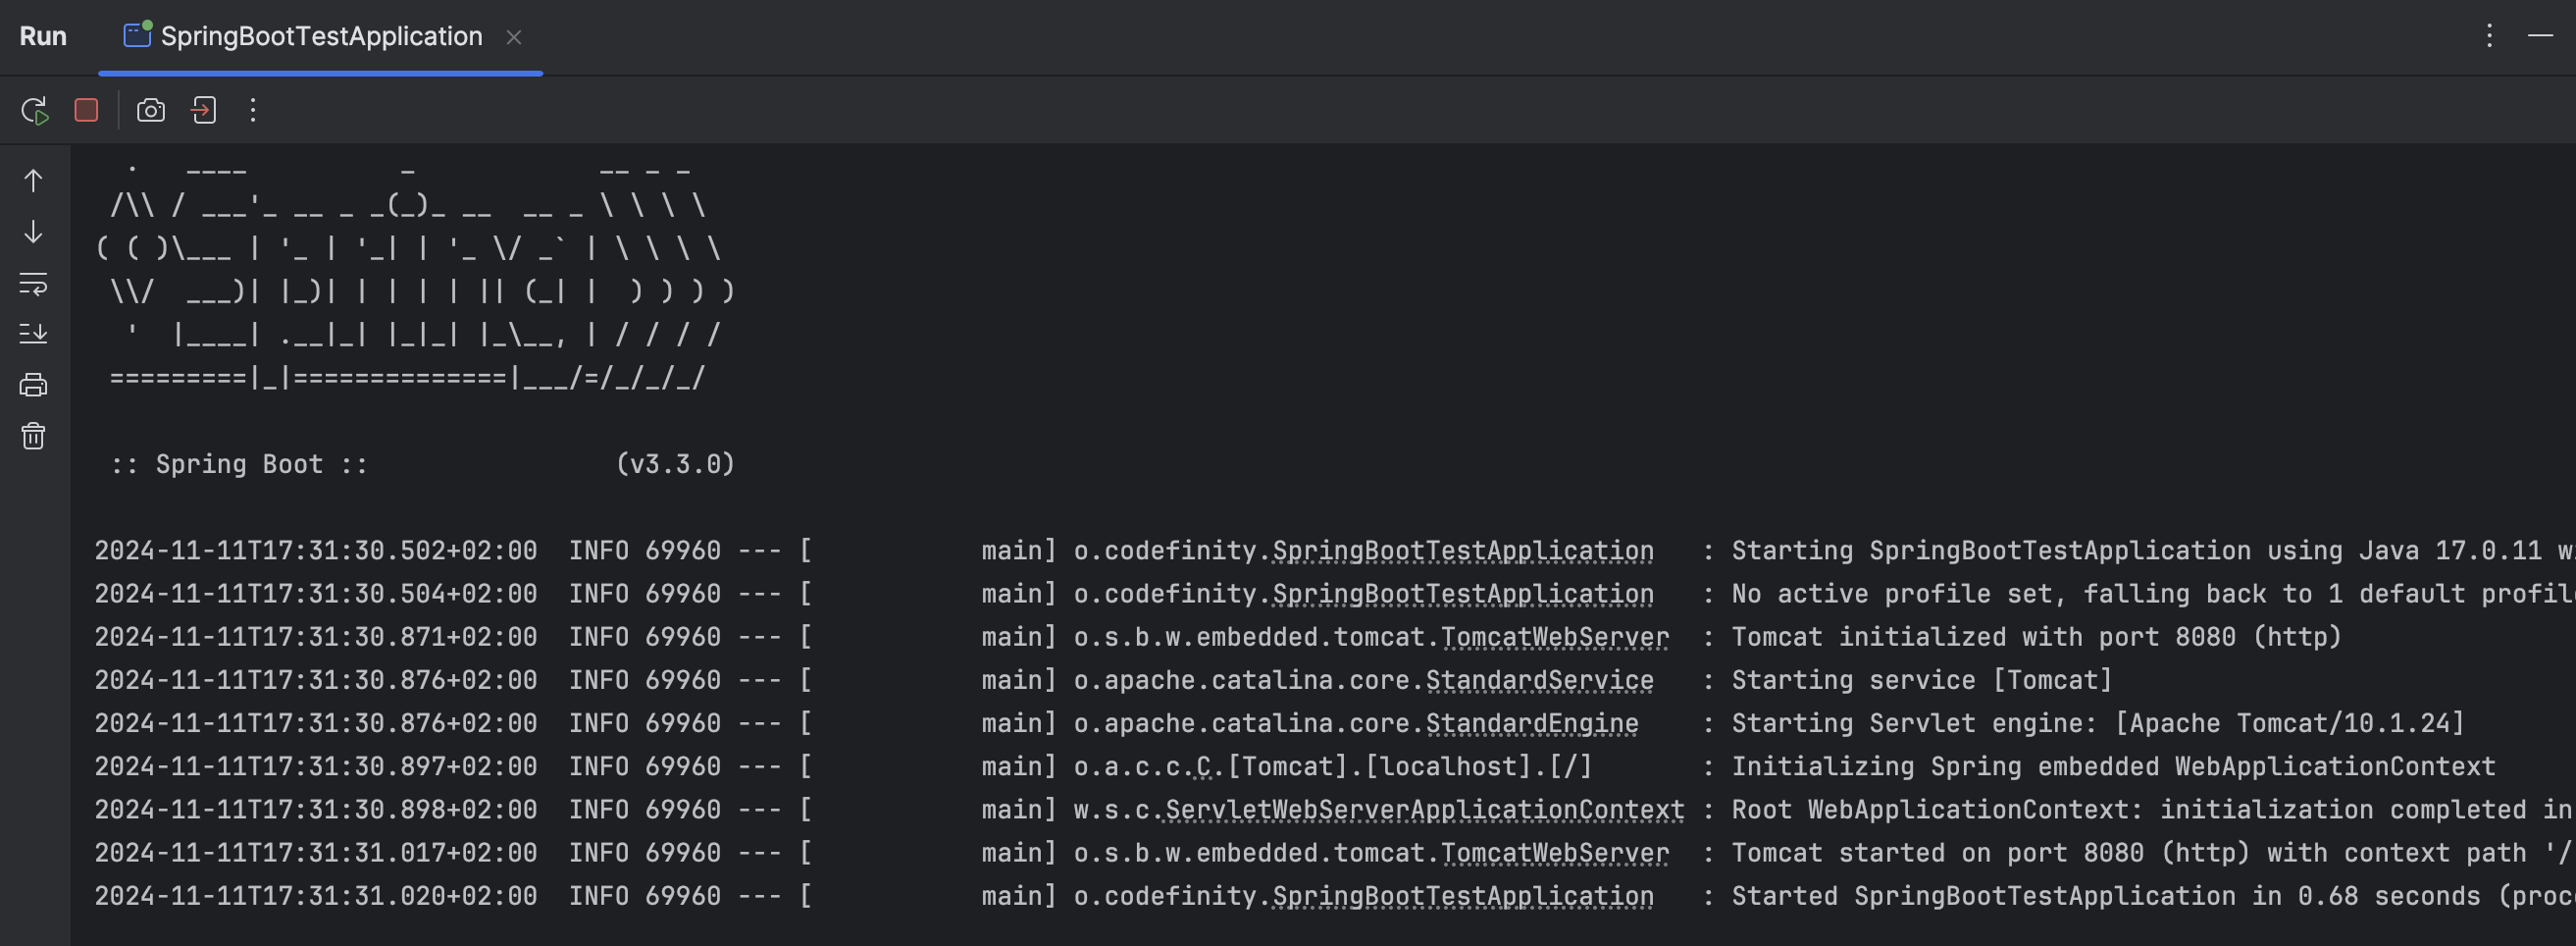Click the Spring Boot version (v3.3.0) text
The height and width of the screenshot is (946, 2576).
tap(676, 464)
